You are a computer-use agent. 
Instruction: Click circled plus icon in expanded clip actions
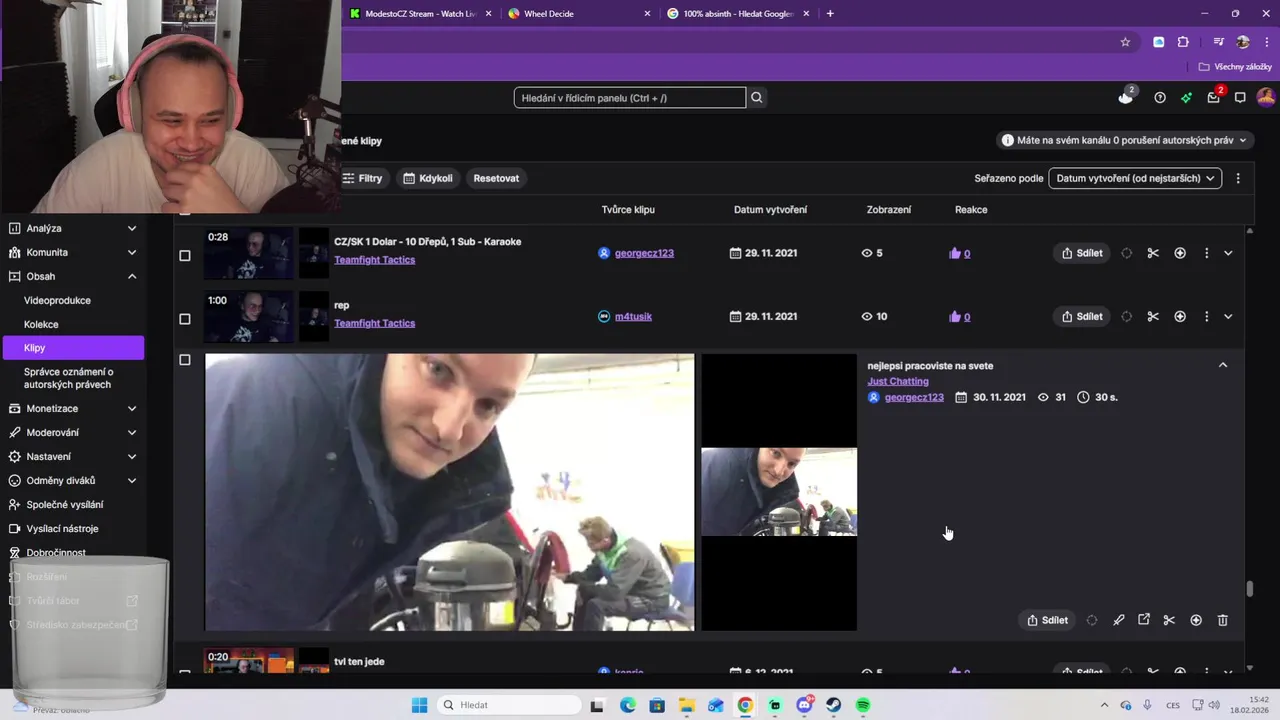[1196, 620]
